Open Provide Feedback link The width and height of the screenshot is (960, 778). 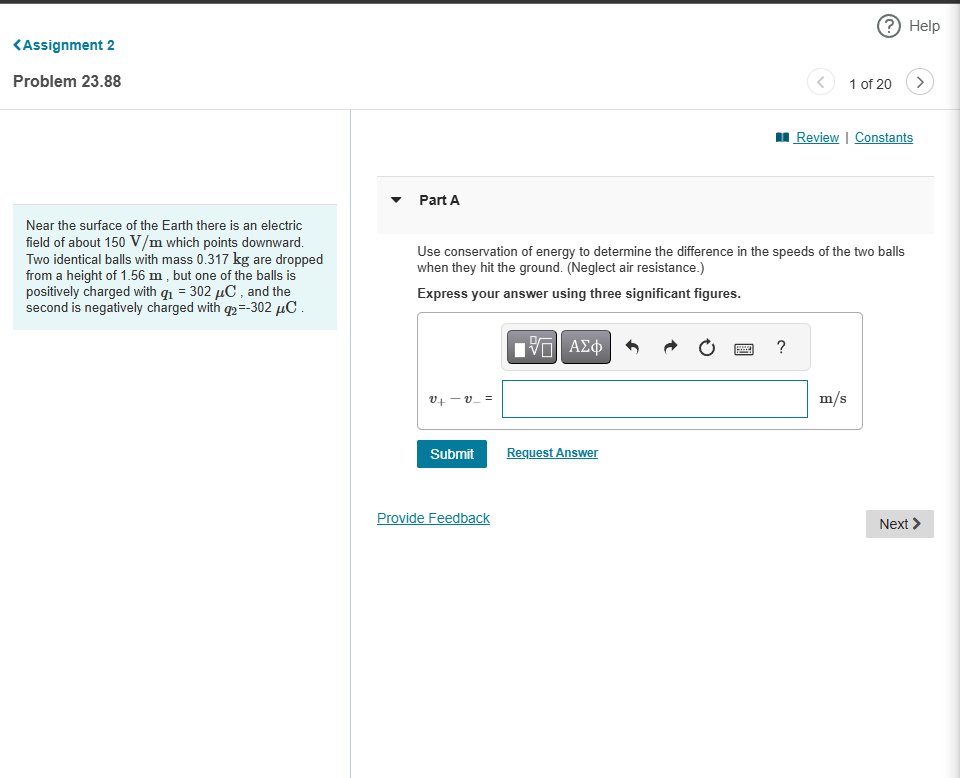coord(433,518)
